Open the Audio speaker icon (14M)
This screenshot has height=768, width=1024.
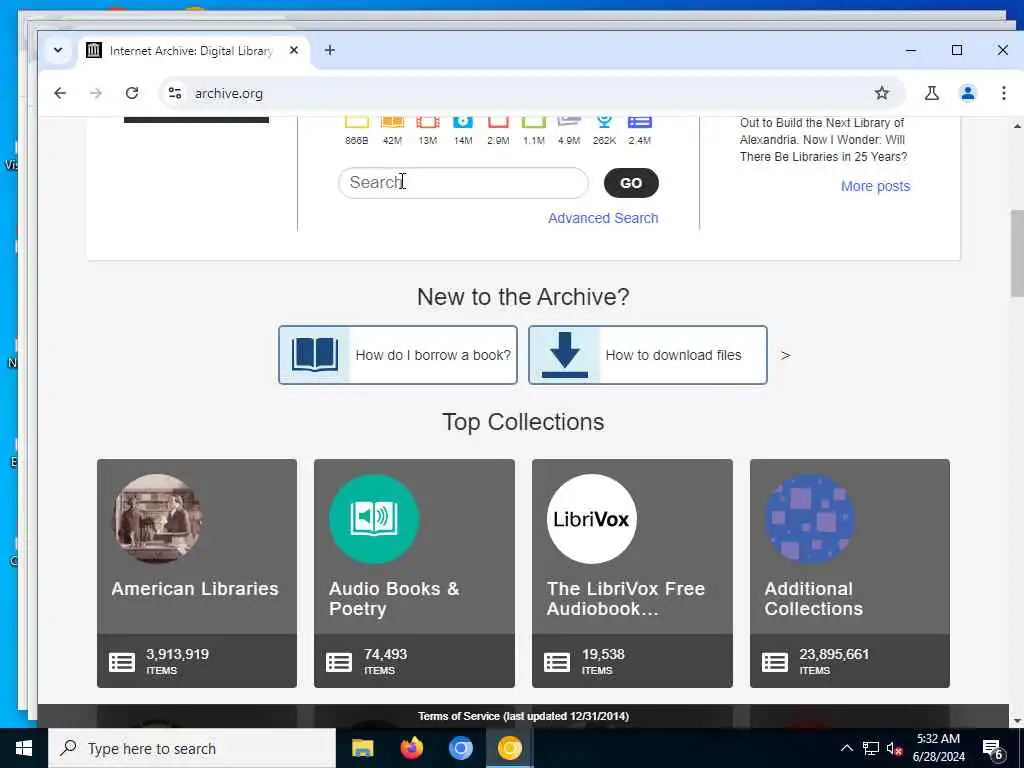[x=463, y=122]
